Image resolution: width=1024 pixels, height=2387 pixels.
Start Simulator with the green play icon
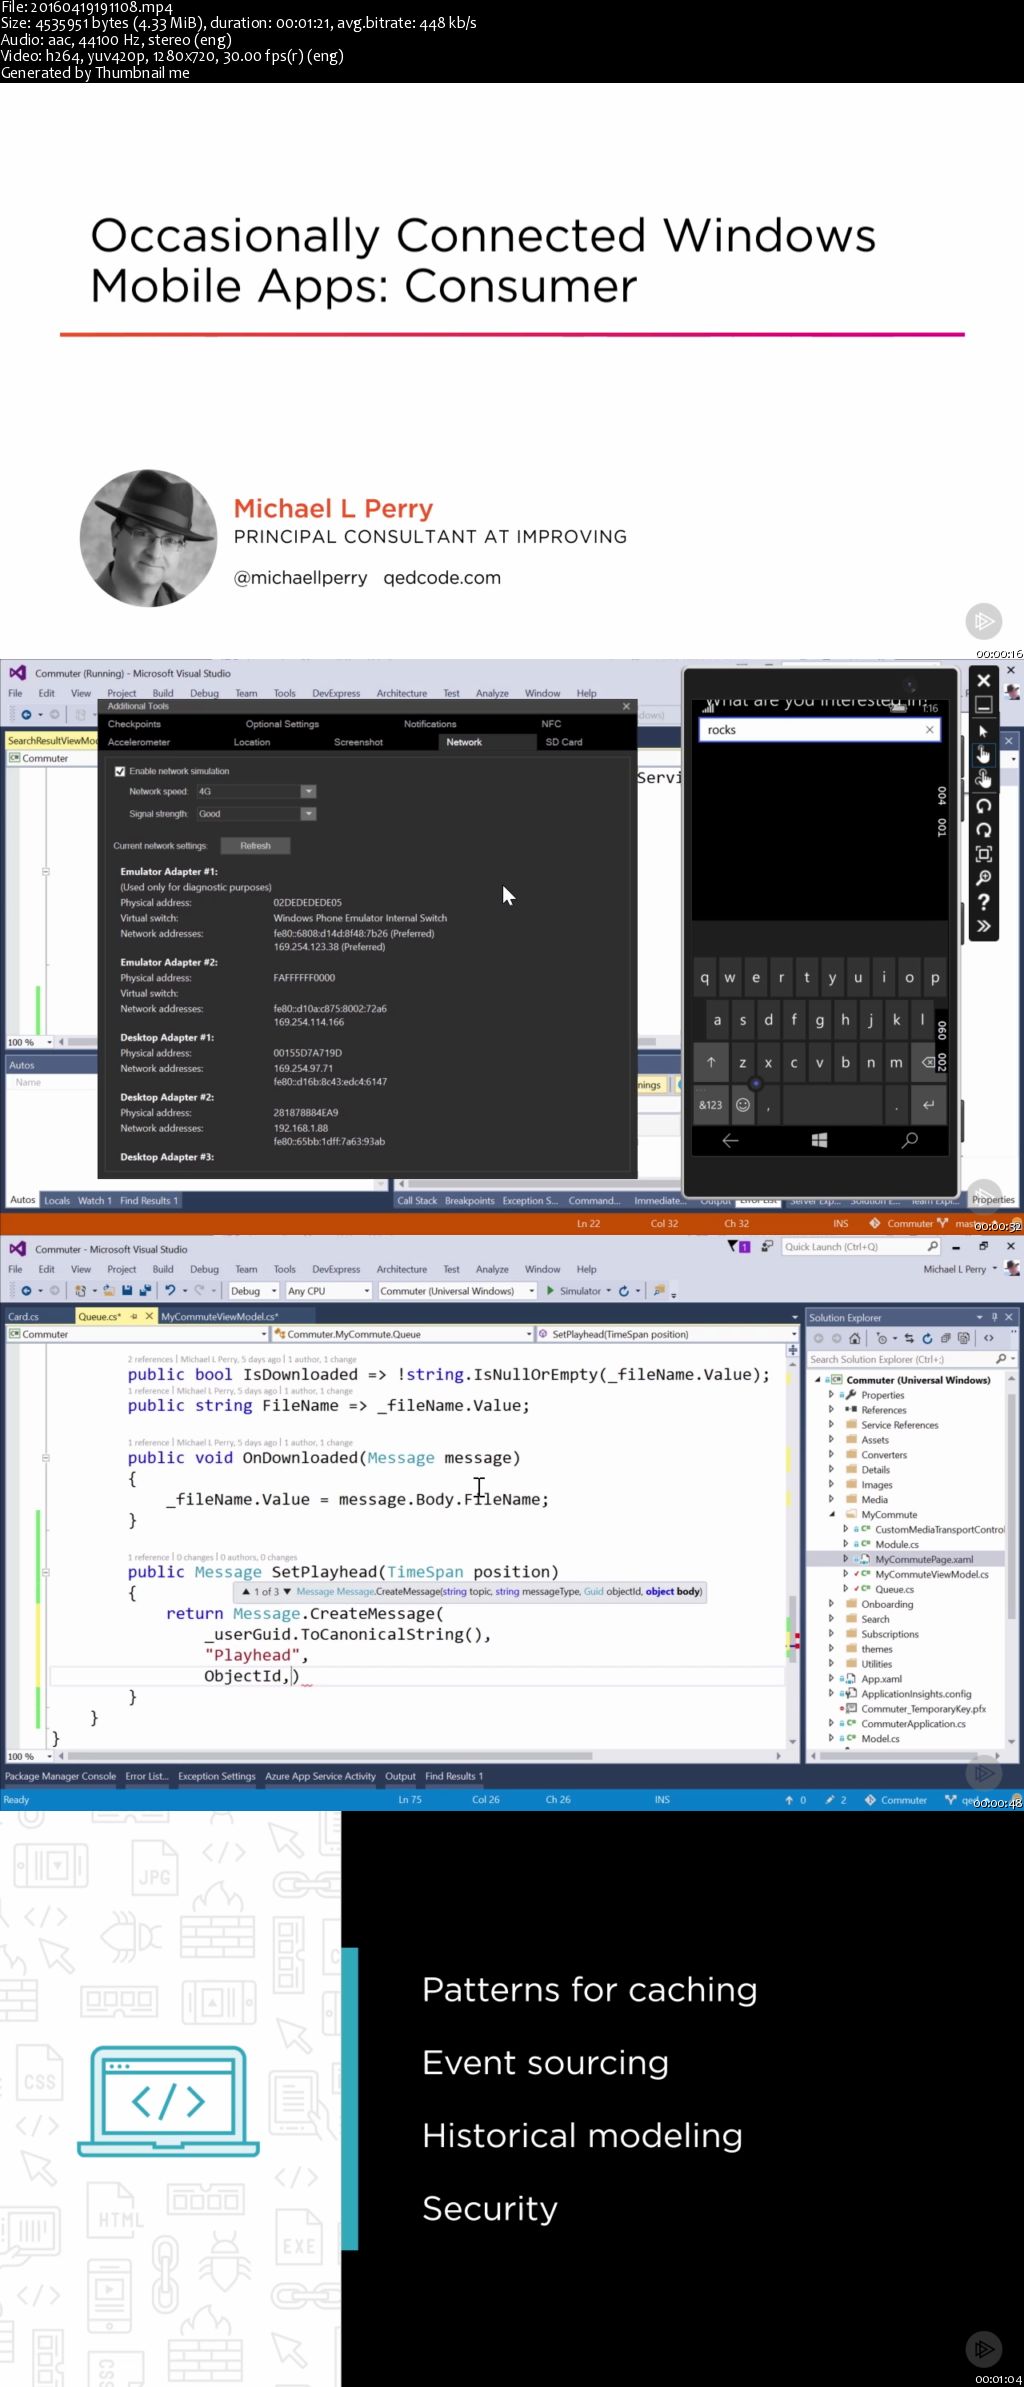pyautogui.click(x=550, y=1290)
